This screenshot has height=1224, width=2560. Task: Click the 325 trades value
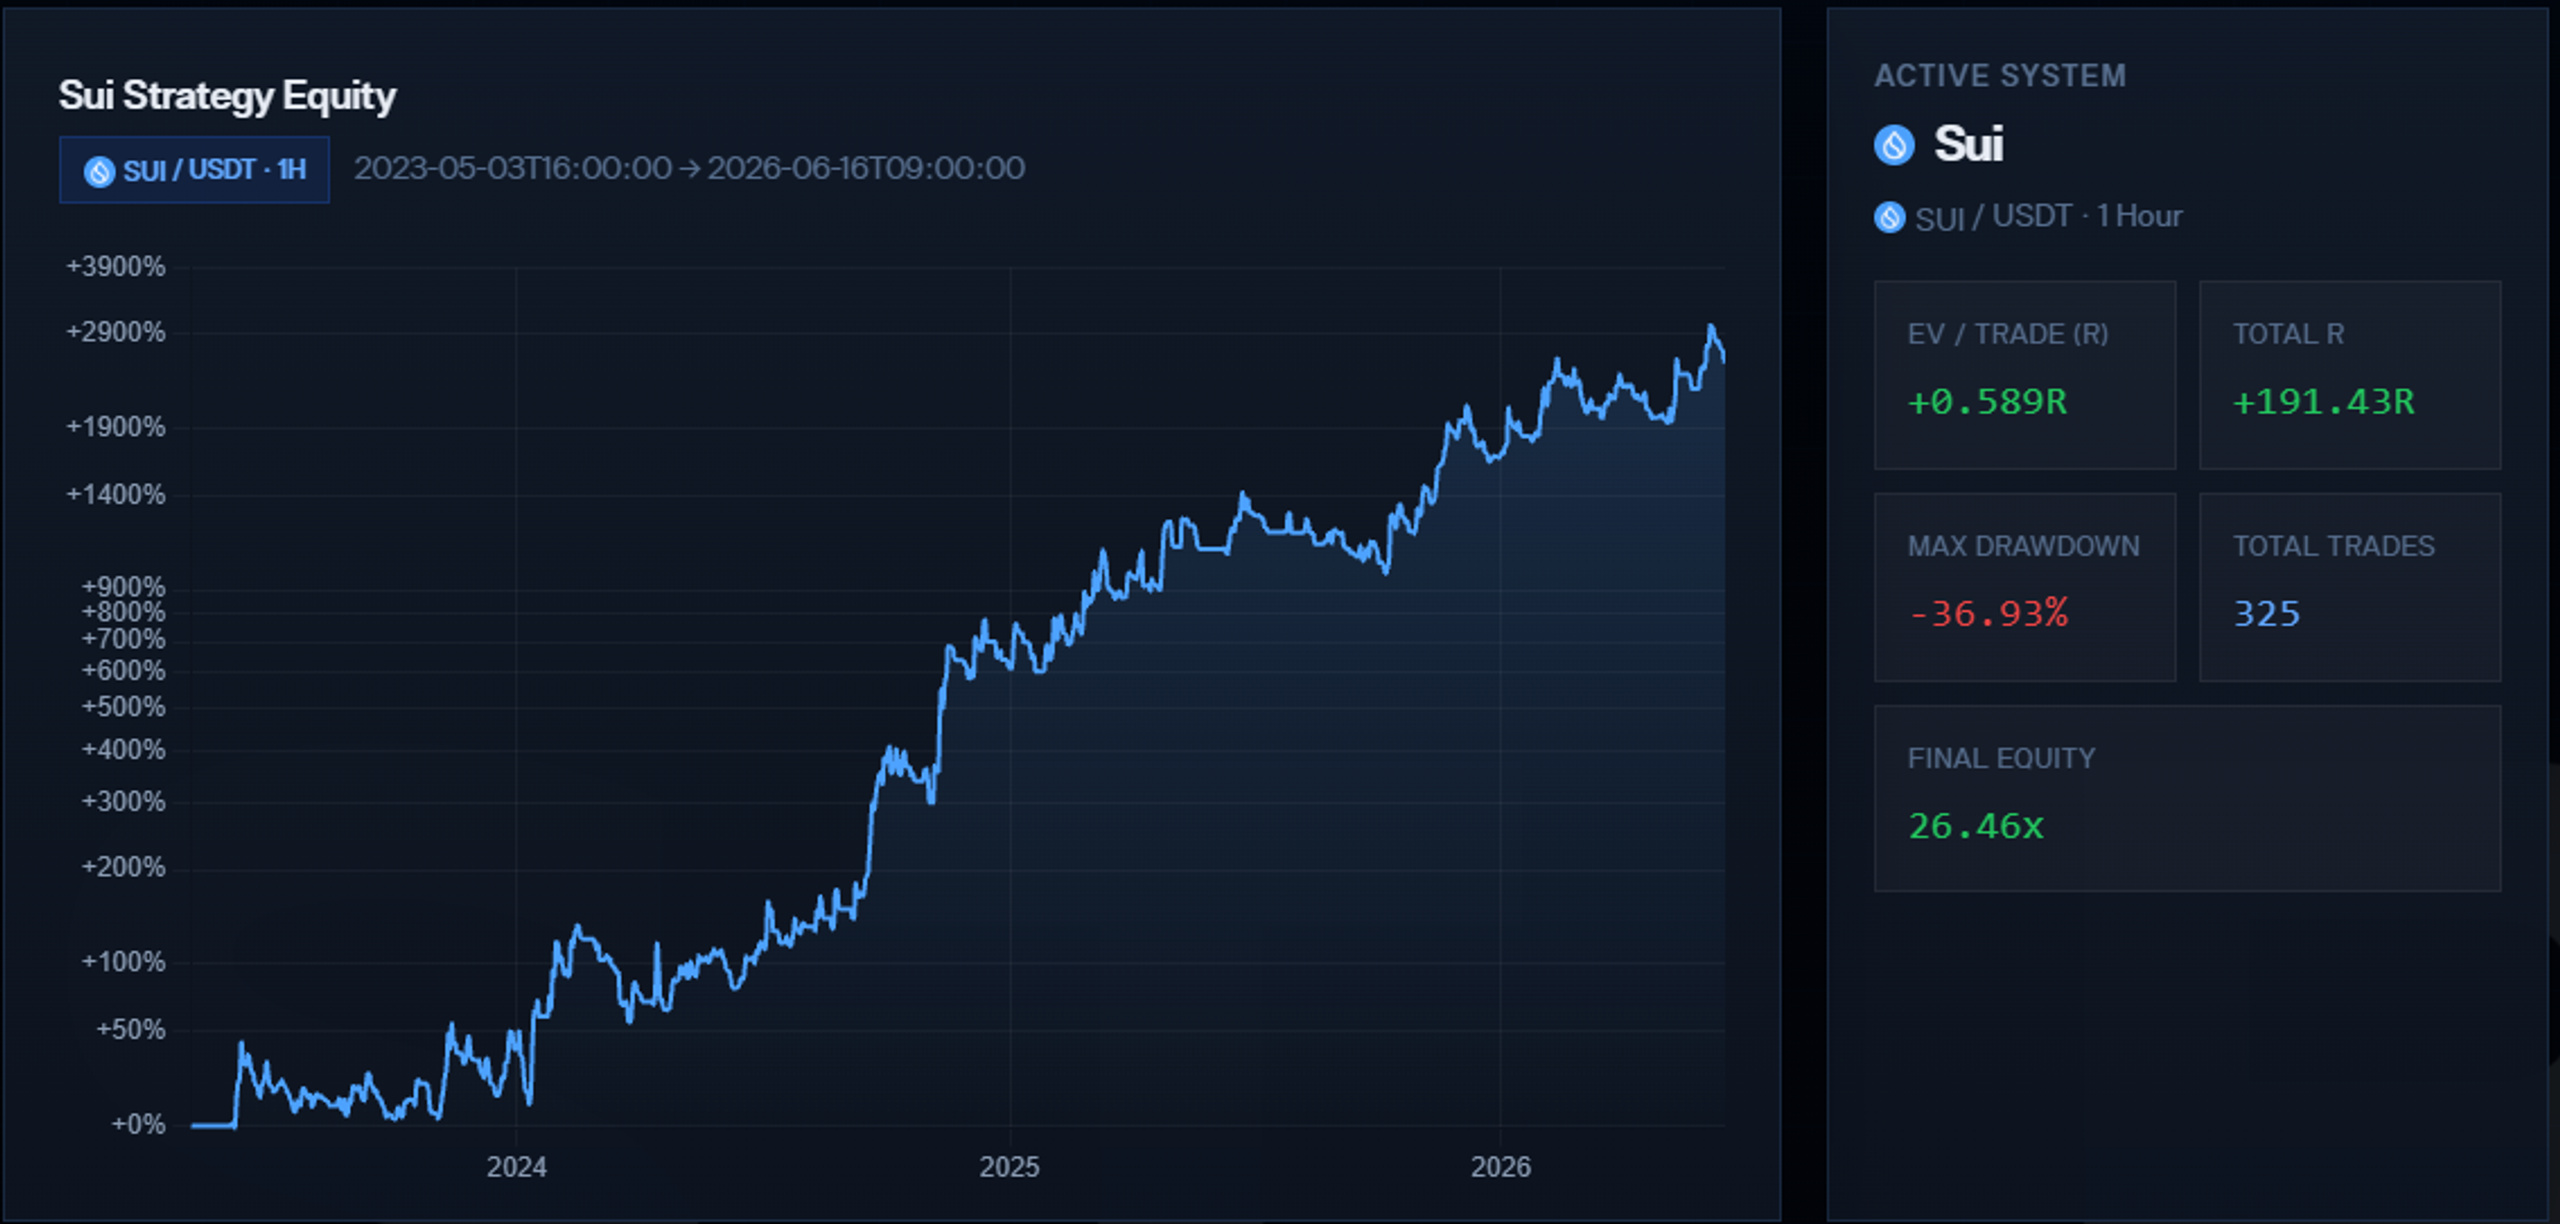[x=2267, y=614]
